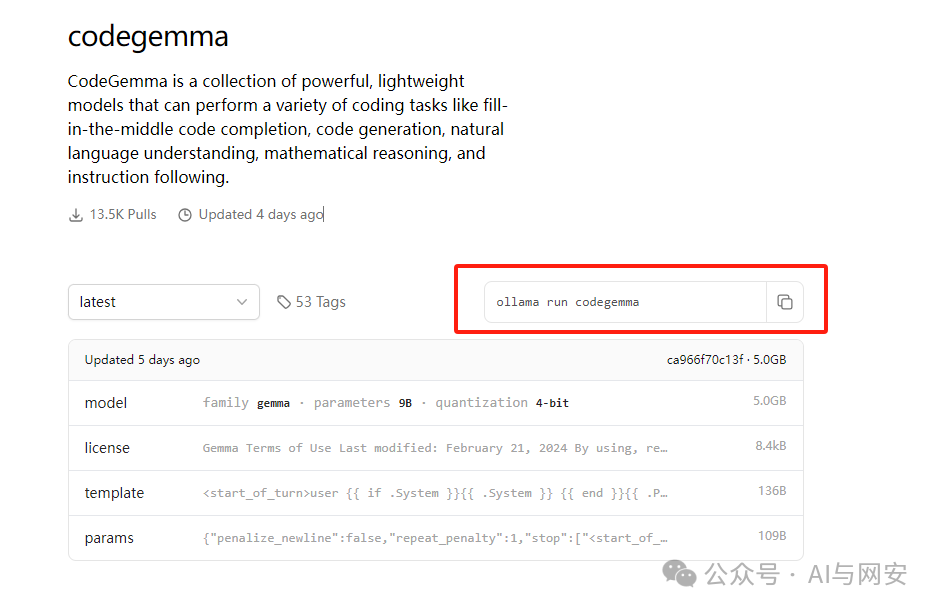Click the download icon beside 13.5K Pulls
The width and height of the screenshot is (937, 611).
coord(76,215)
